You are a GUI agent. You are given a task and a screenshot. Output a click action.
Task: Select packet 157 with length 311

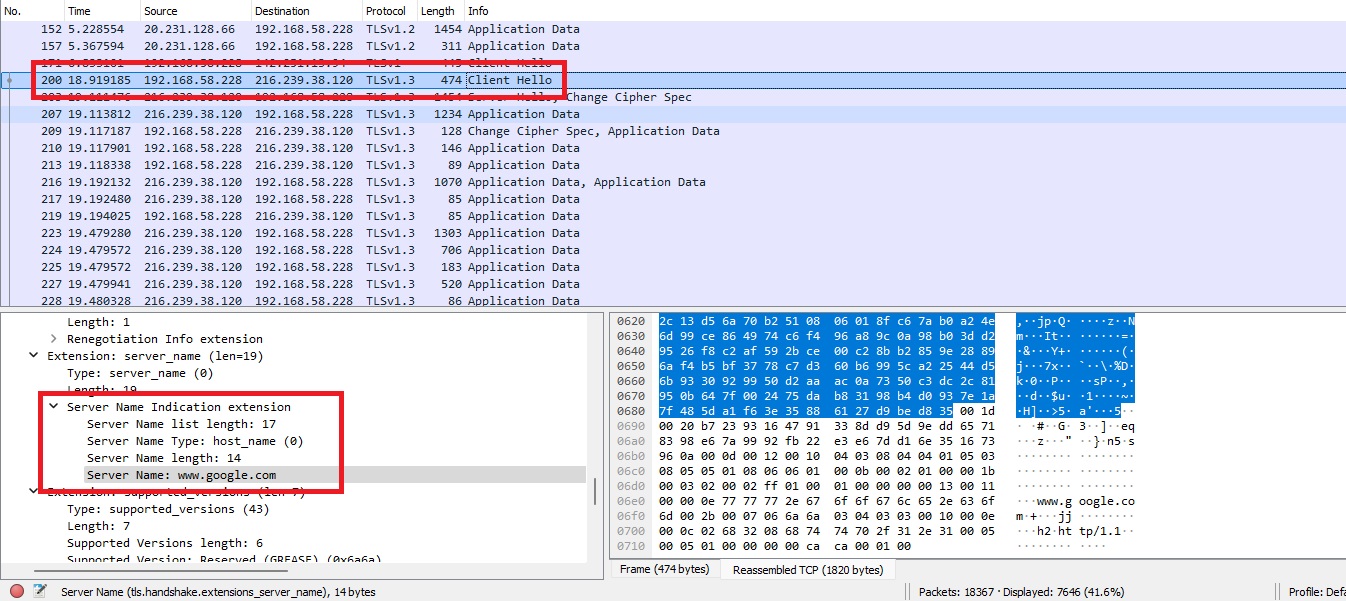673,46
